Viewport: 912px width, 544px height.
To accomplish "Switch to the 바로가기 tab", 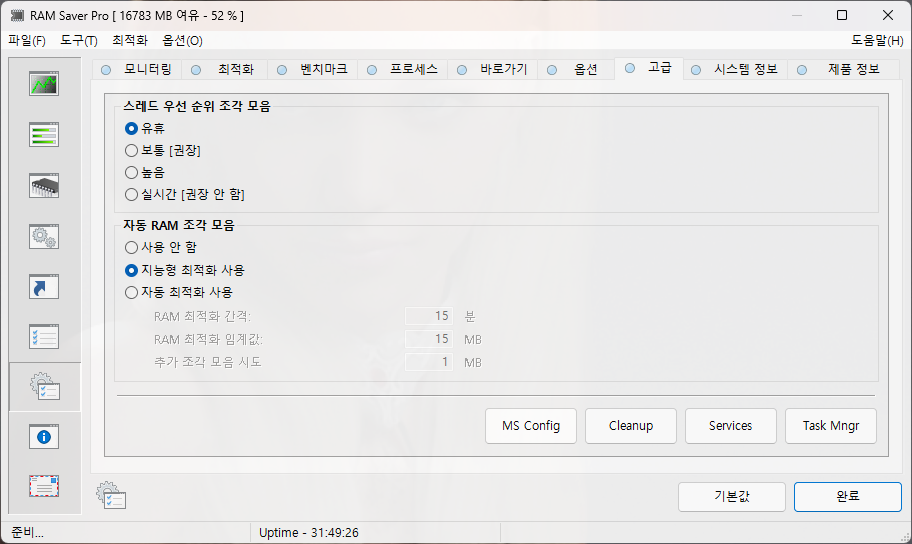I will pyautogui.click(x=493, y=69).
